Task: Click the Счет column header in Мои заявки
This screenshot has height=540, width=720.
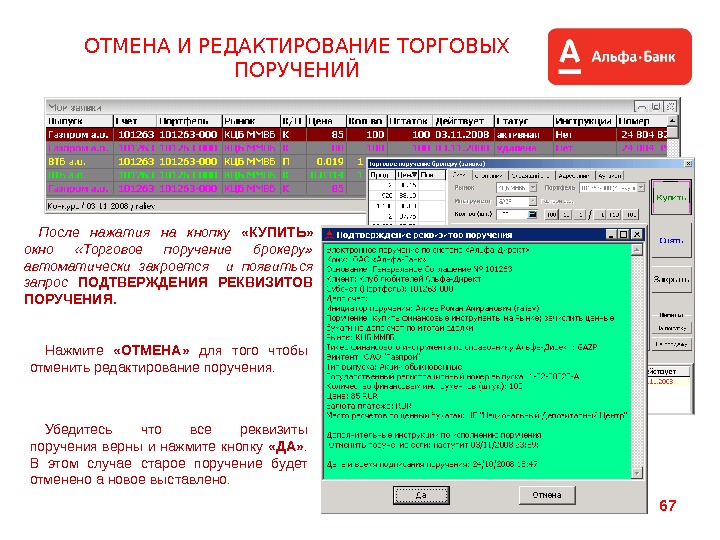Action: click(x=135, y=121)
